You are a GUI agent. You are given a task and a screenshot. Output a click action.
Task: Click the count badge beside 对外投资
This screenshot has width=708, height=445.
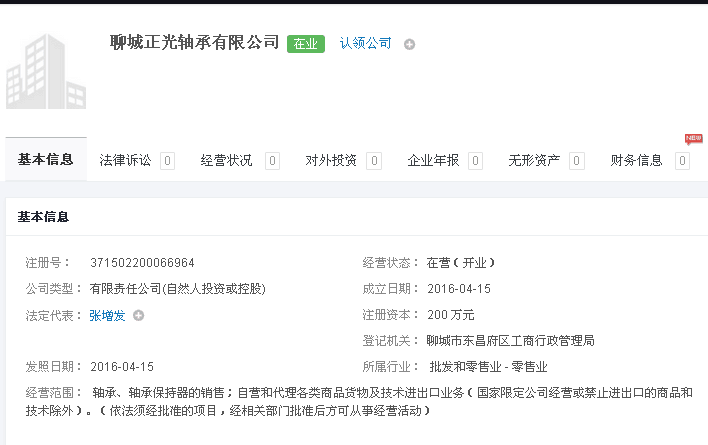pos(373,161)
